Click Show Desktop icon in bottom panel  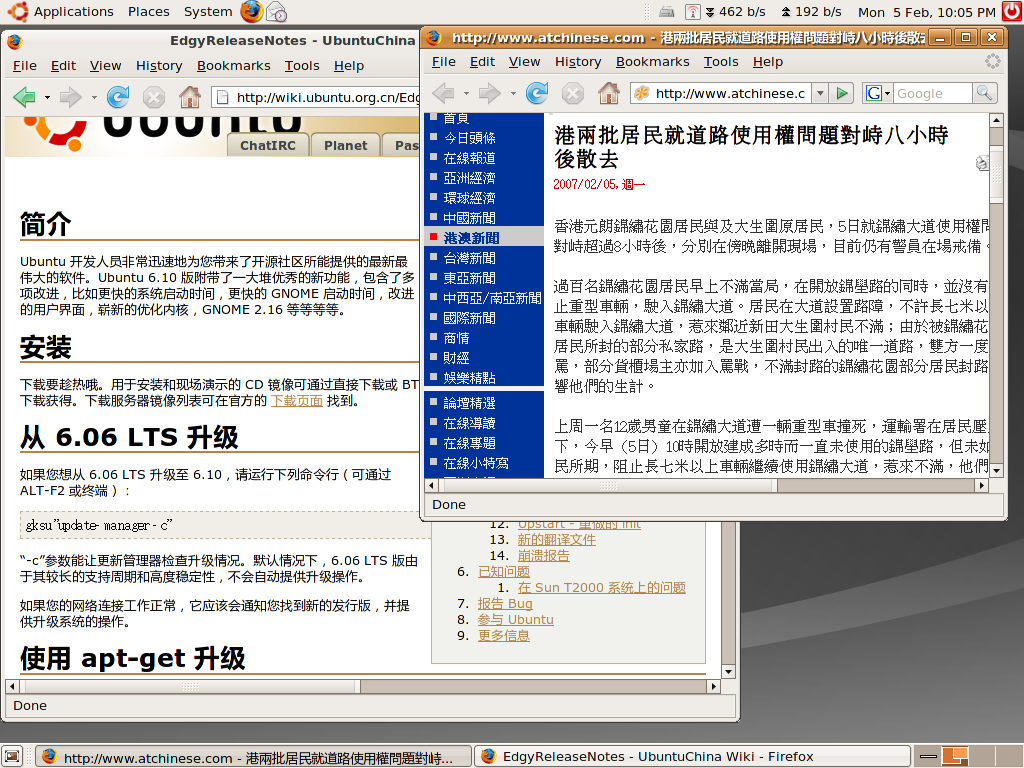12,756
